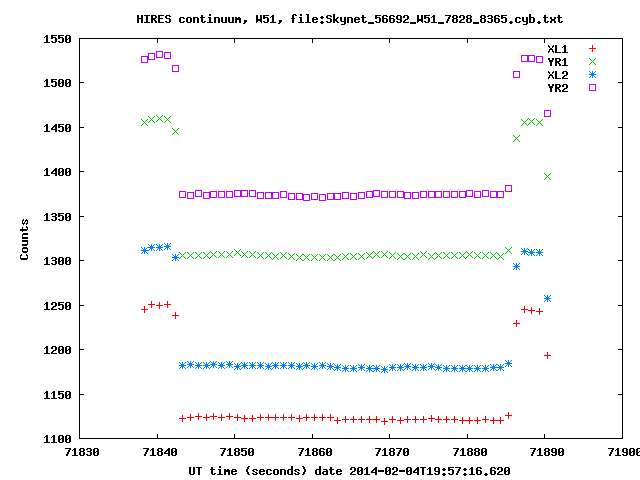Click the blue asterisk marker in the legend

click(x=592, y=75)
